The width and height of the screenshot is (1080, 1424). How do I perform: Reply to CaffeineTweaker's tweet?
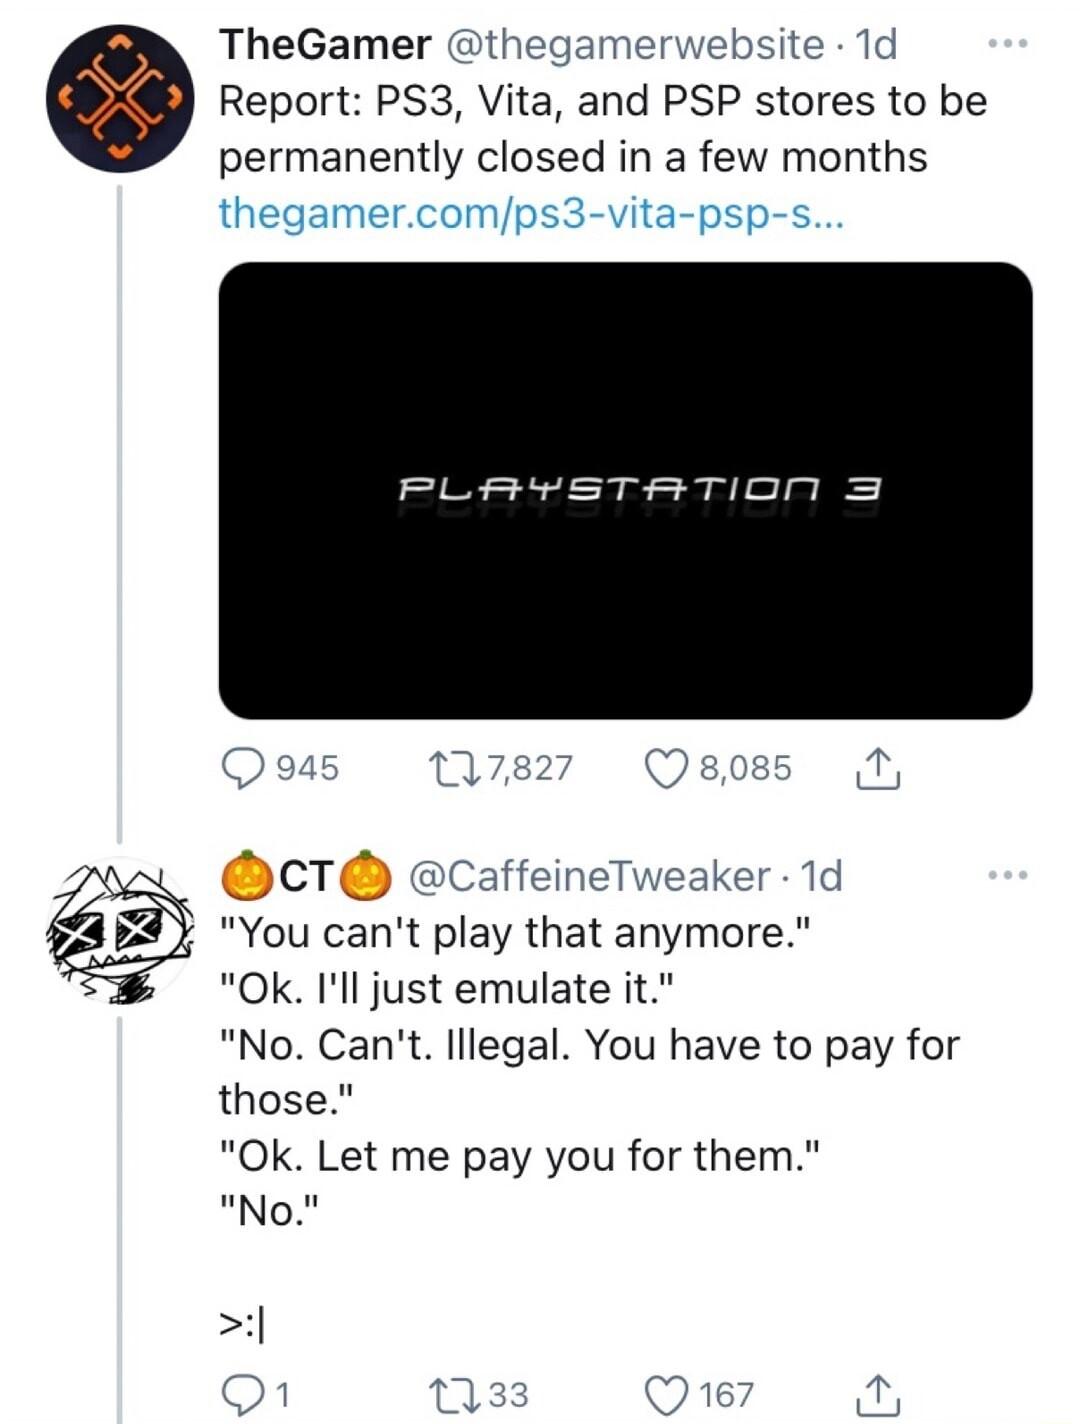coord(241,1394)
